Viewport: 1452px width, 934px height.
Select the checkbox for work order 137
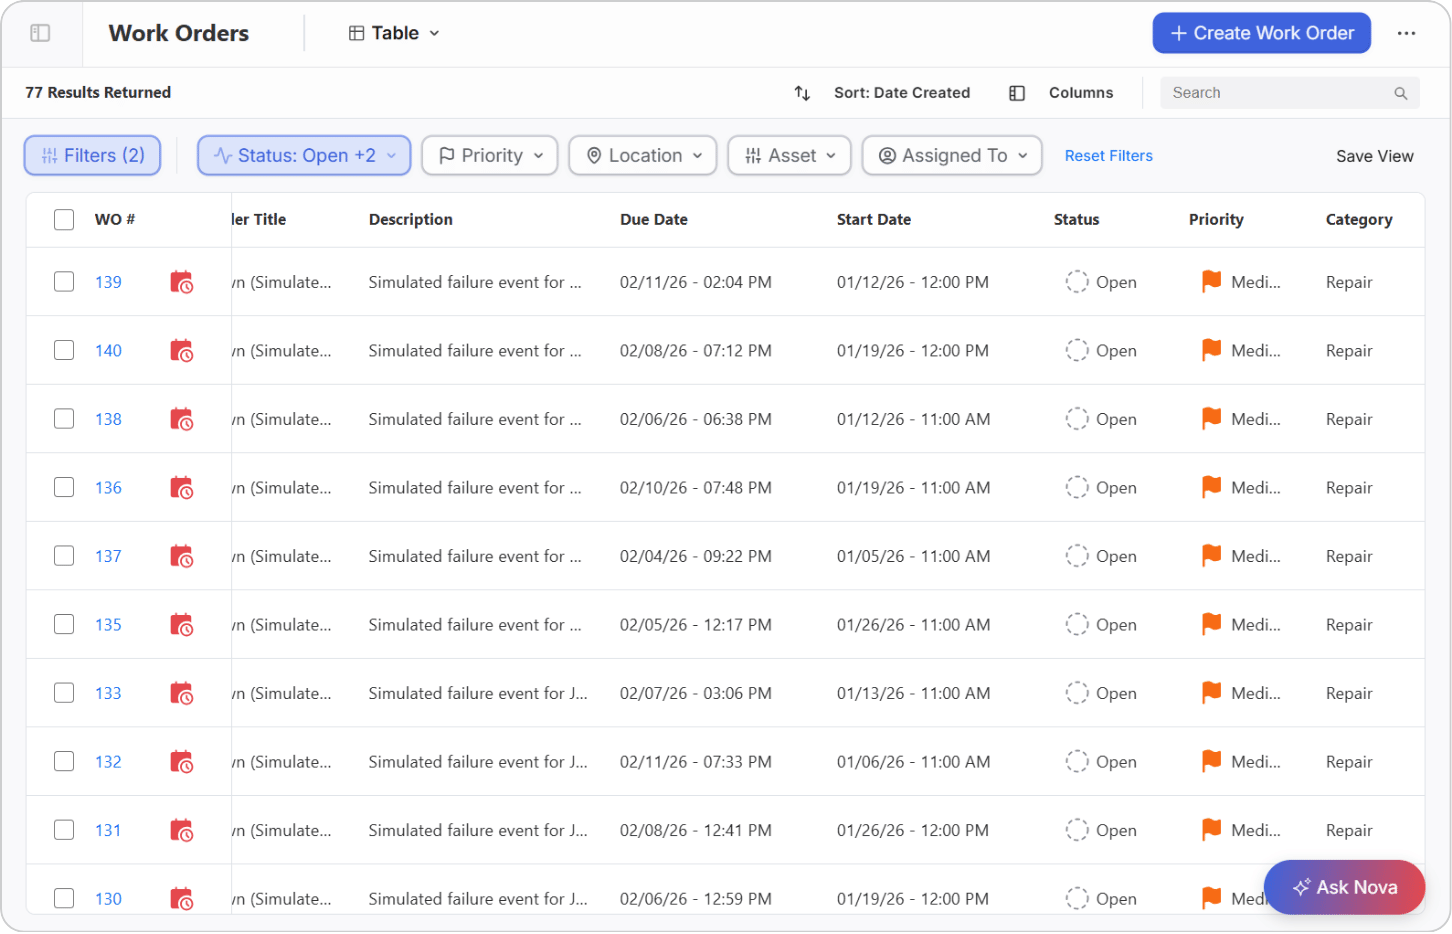(x=64, y=556)
